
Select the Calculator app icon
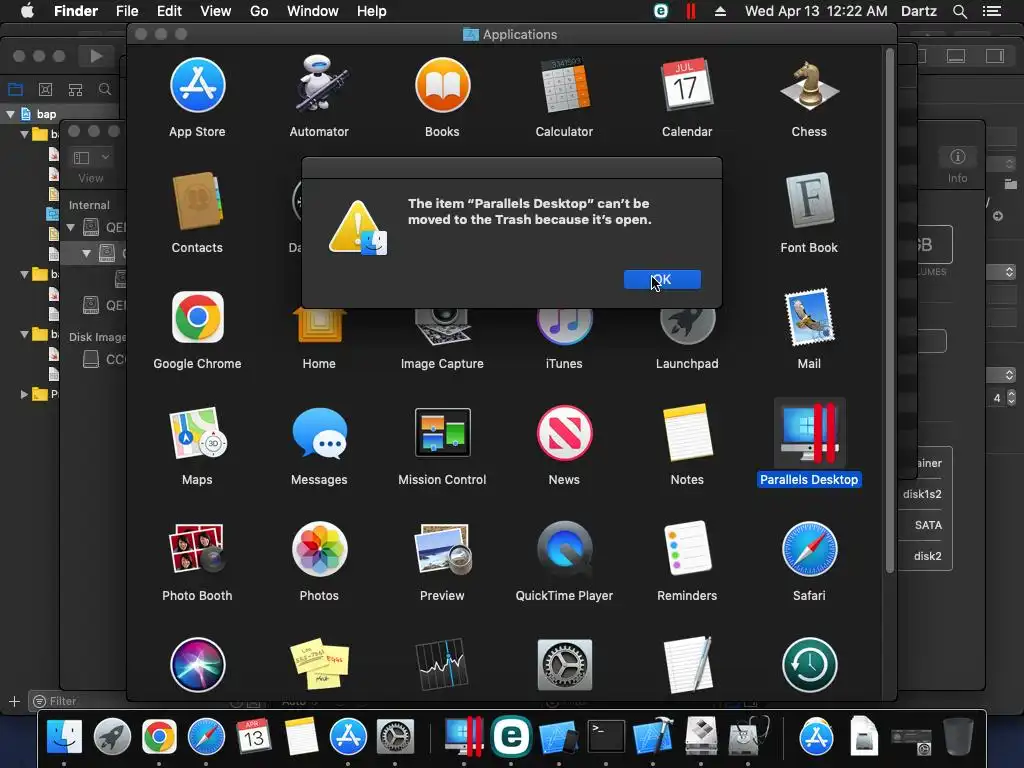coord(564,86)
